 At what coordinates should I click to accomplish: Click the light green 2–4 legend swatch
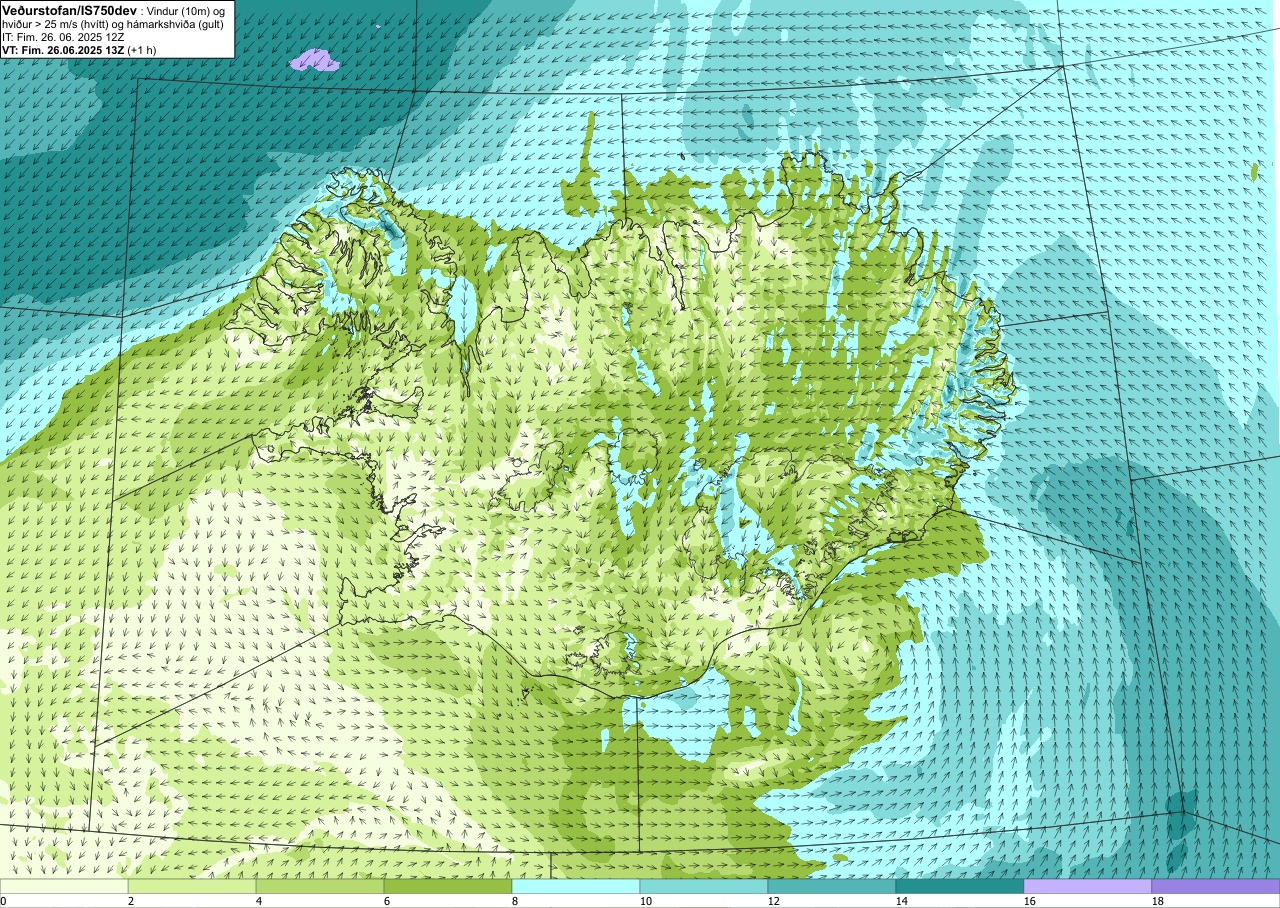[x=192, y=886]
